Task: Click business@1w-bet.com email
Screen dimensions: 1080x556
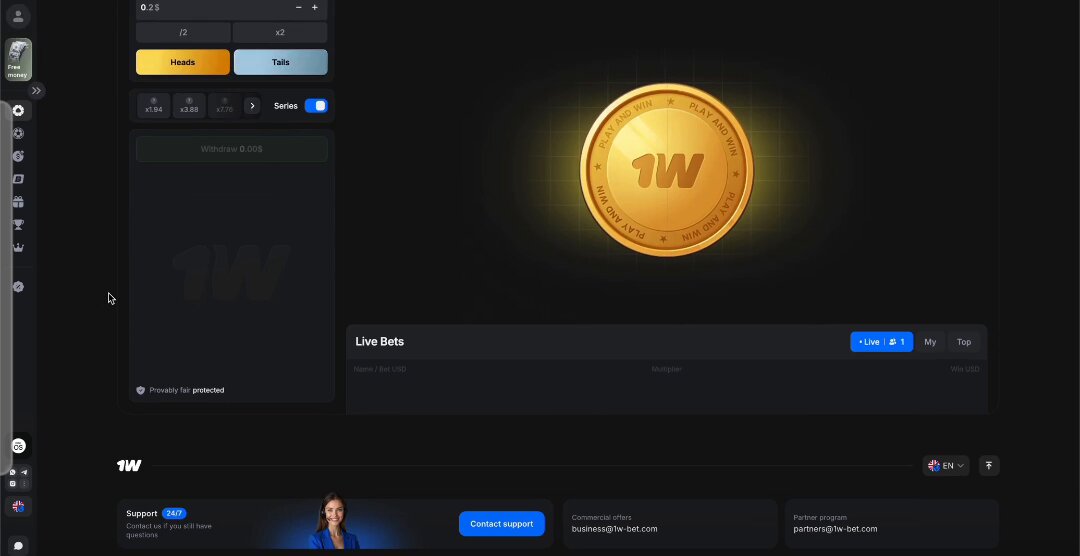Action: pos(614,529)
